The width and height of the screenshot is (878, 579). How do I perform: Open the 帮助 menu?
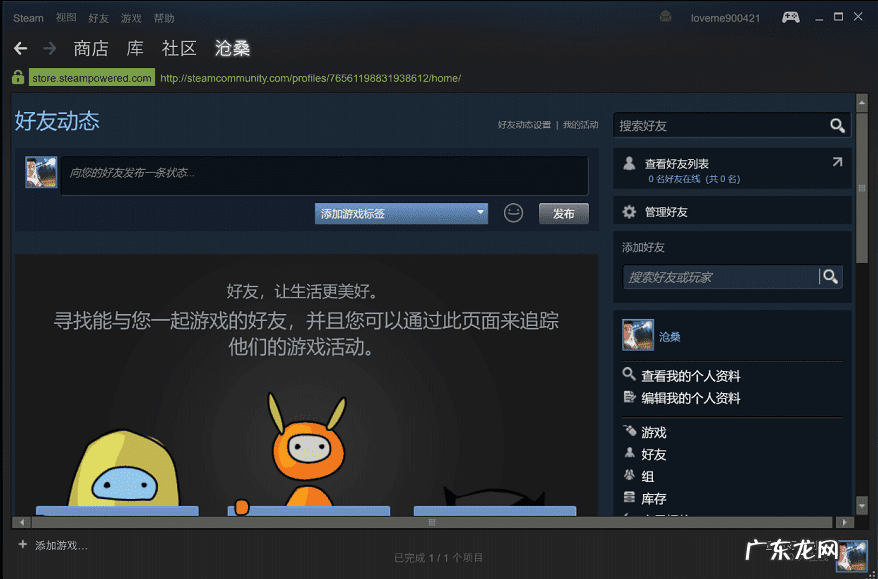164,18
